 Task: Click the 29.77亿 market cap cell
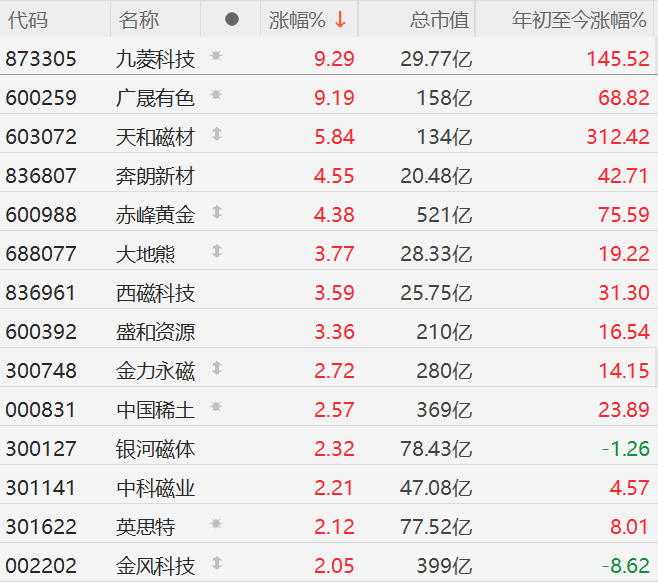[x=436, y=59]
